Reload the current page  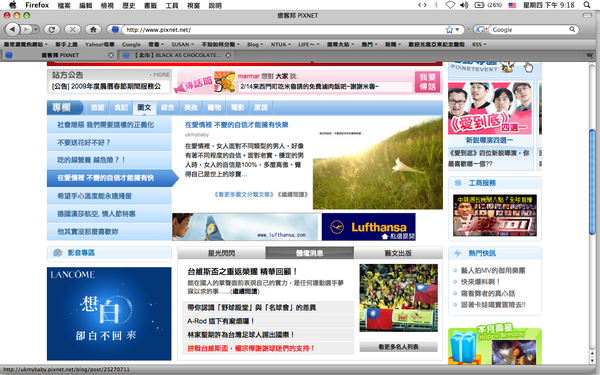pyautogui.click(x=52, y=29)
